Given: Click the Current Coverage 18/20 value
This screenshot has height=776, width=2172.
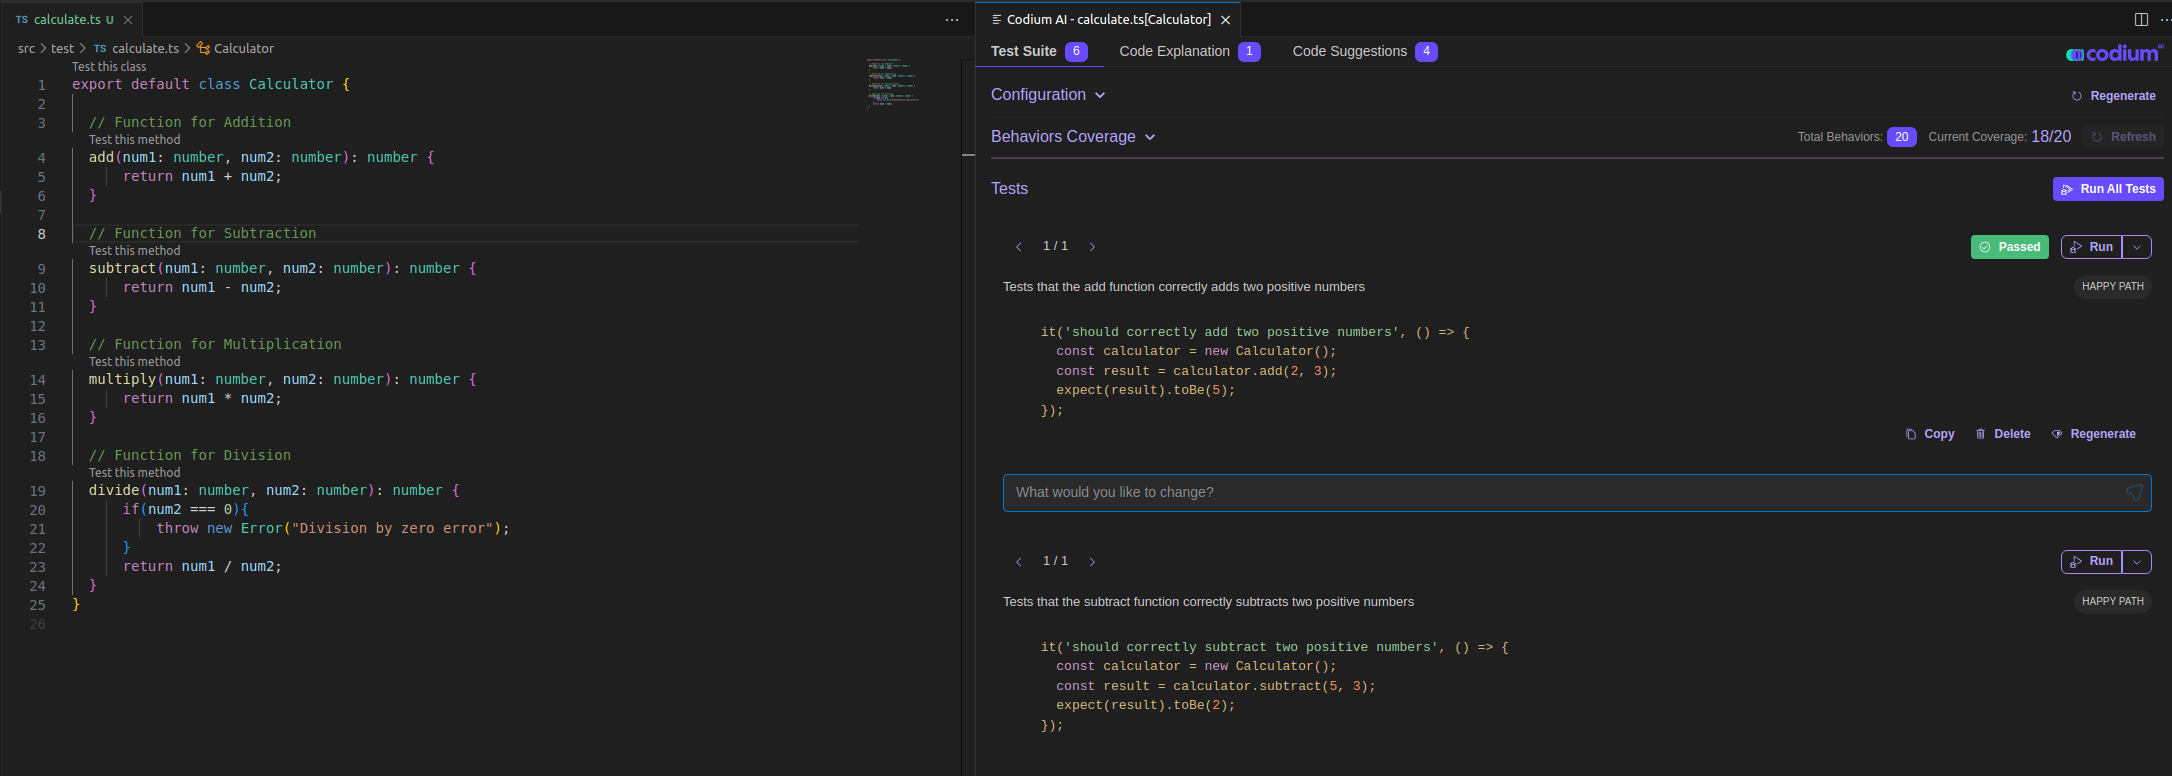Looking at the screenshot, I should click(x=2051, y=137).
